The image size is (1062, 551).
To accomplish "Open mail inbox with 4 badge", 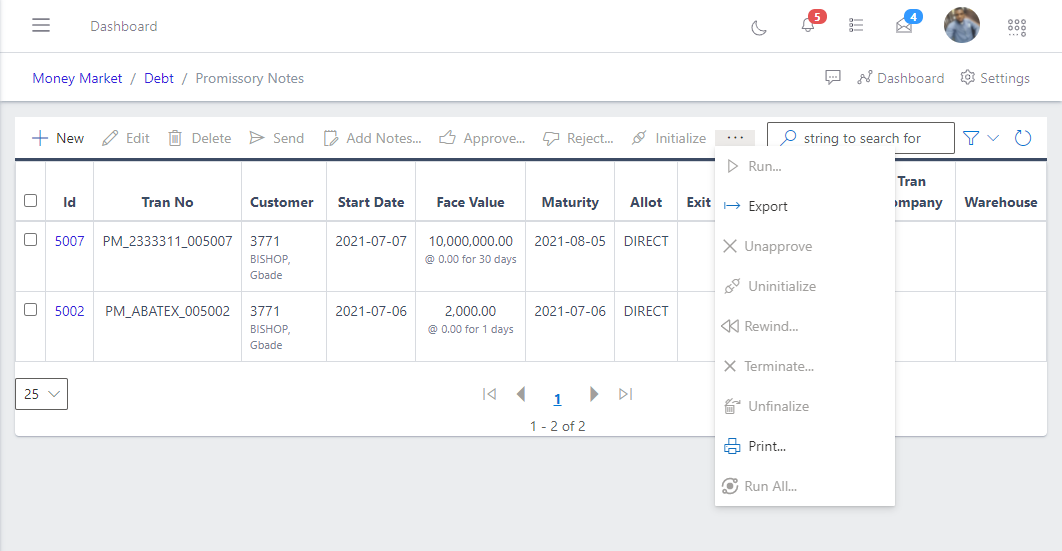I will pyautogui.click(x=904, y=26).
